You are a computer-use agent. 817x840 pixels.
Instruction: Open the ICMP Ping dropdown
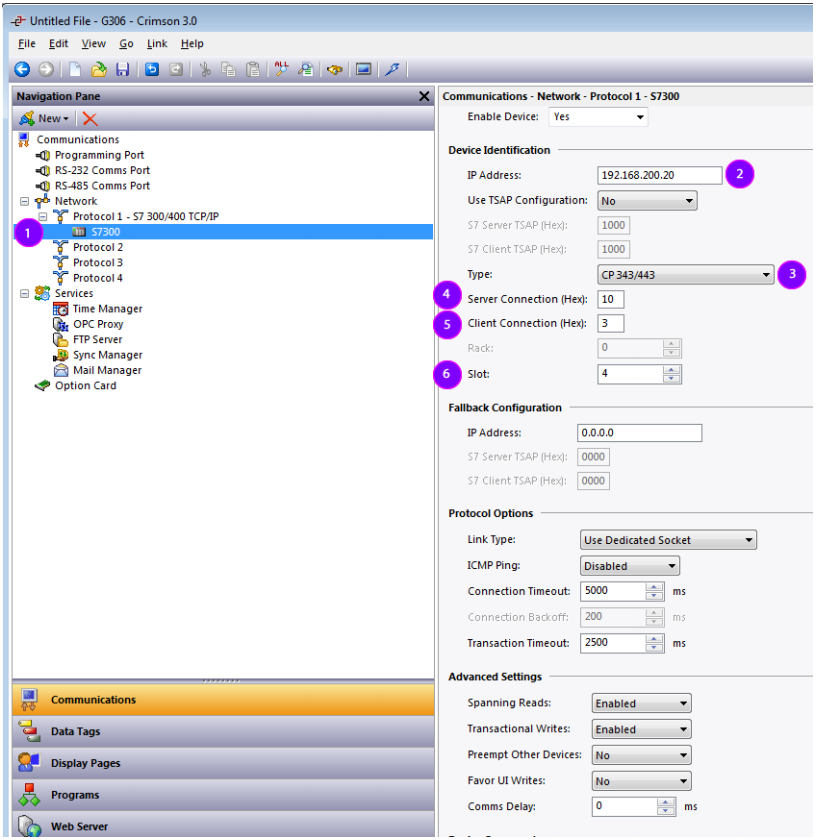coord(629,566)
